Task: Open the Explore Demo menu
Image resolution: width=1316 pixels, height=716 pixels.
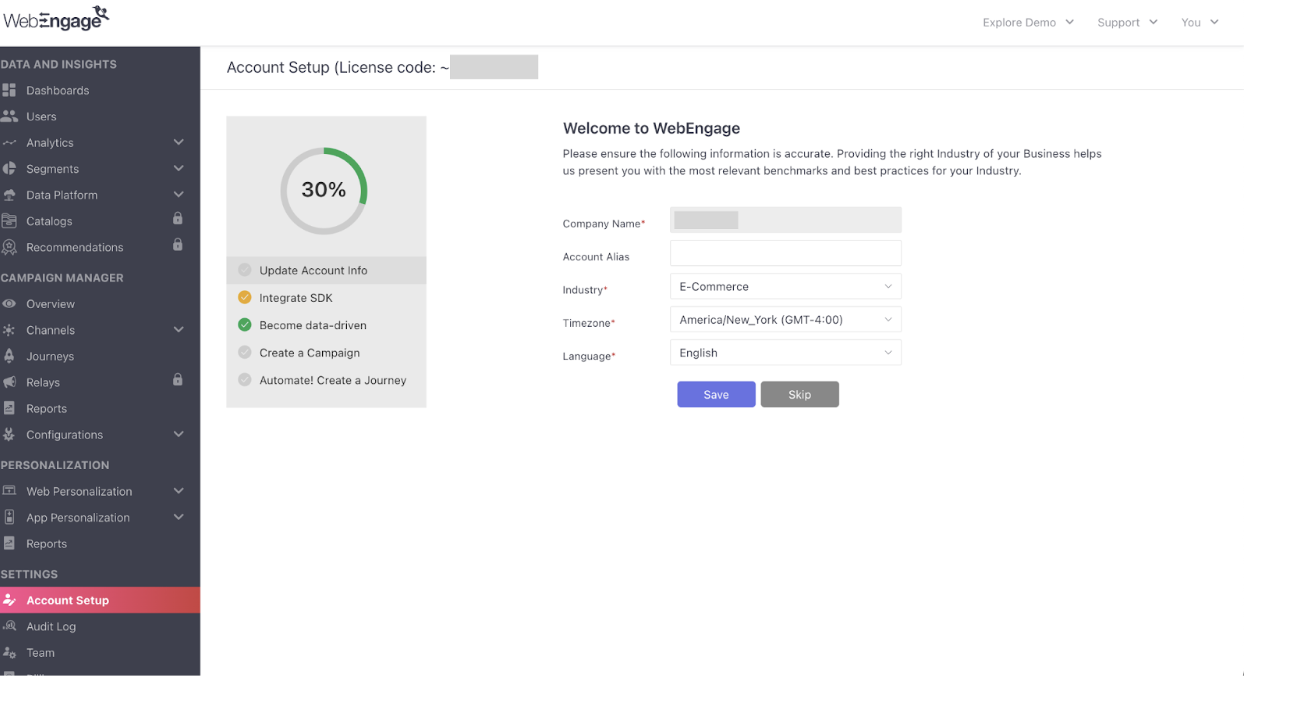Action: pyautogui.click(x=1028, y=22)
